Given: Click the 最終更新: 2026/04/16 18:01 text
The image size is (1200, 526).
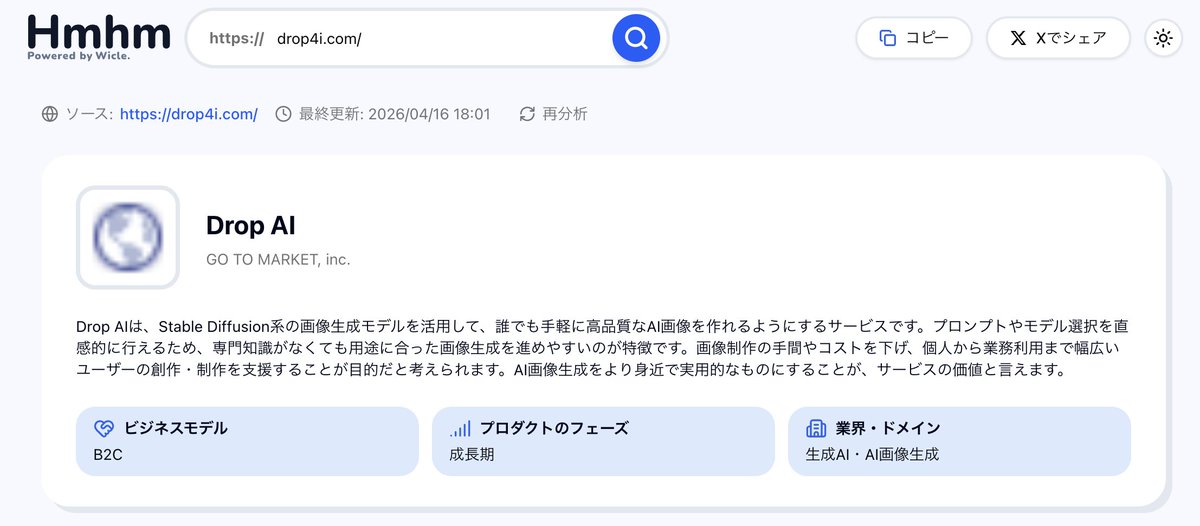Looking at the screenshot, I should pos(394,114).
